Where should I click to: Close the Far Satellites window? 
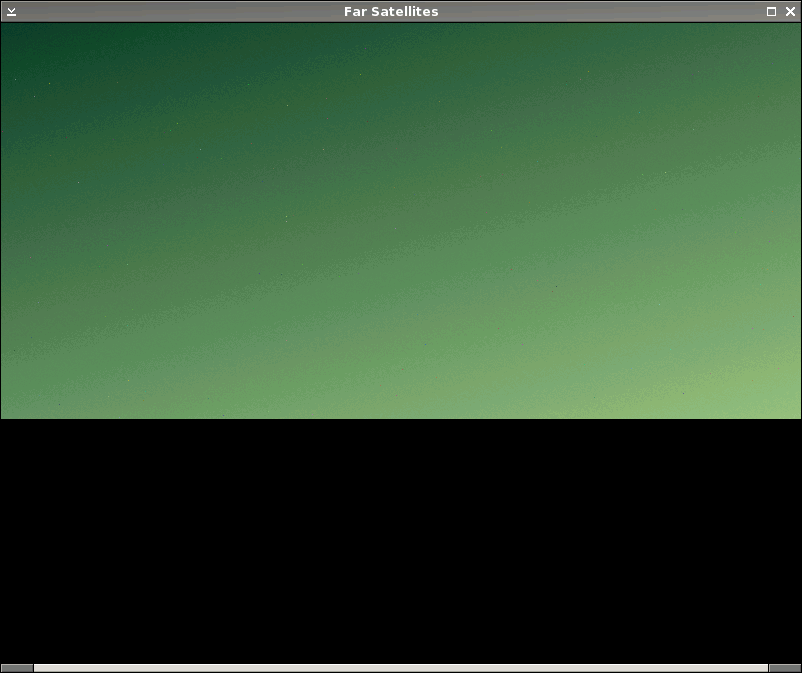pyautogui.click(x=790, y=11)
